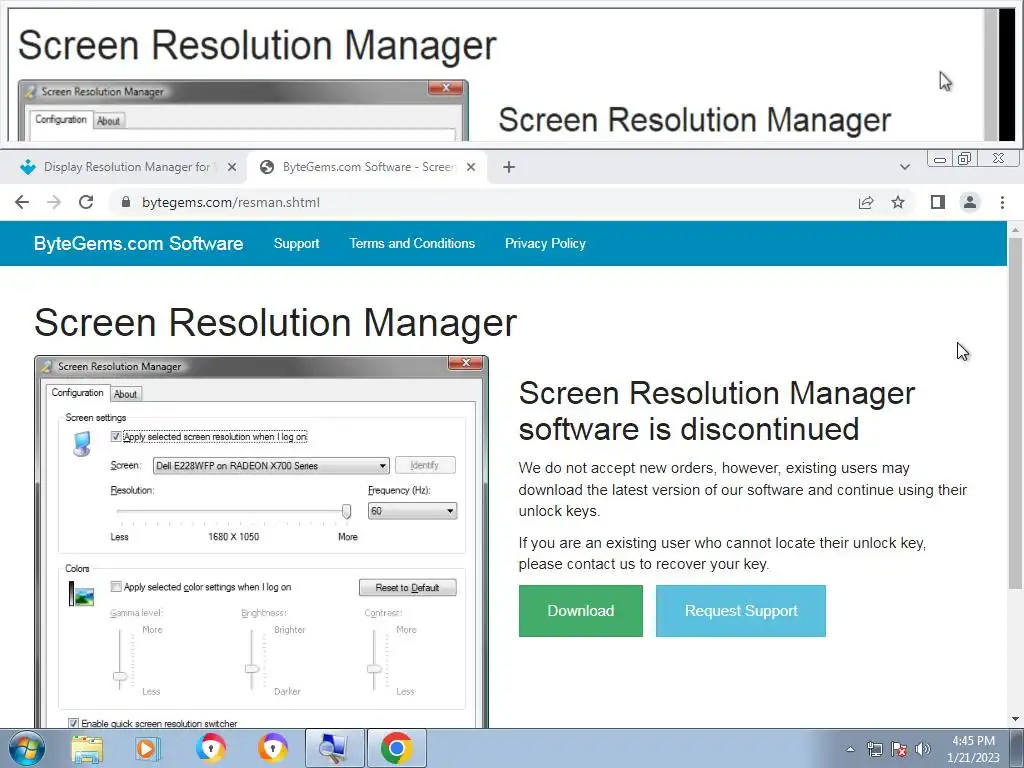Open the tab search chevron dropdown
The width and height of the screenshot is (1024, 768).
pyautogui.click(x=904, y=167)
